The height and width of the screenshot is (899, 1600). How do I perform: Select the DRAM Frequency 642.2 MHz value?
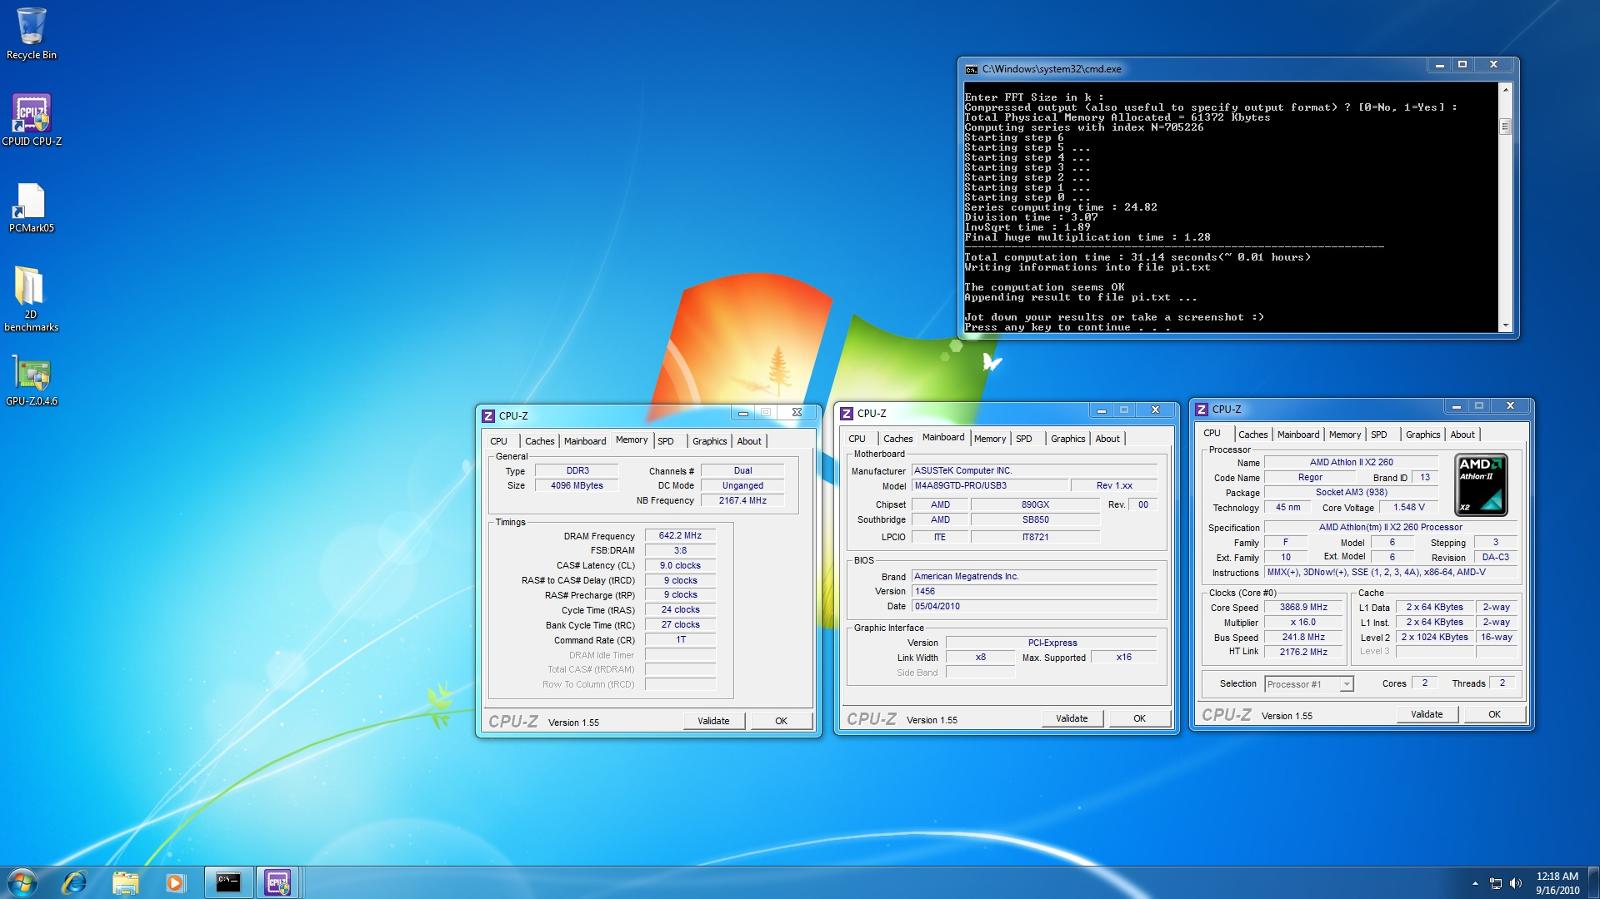pyautogui.click(x=680, y=536)
